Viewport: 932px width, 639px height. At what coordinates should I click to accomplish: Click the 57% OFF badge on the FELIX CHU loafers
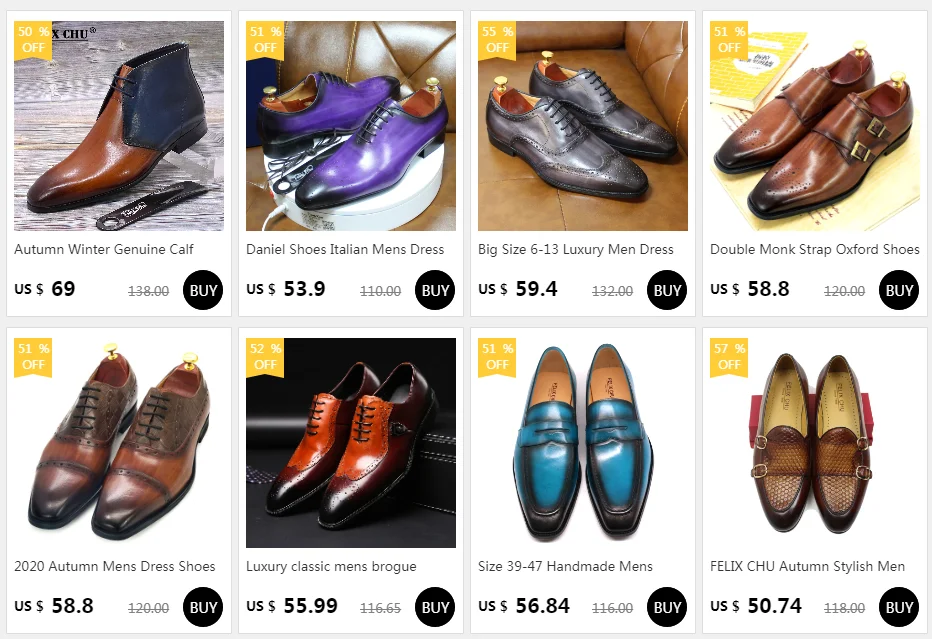[729, 357]
